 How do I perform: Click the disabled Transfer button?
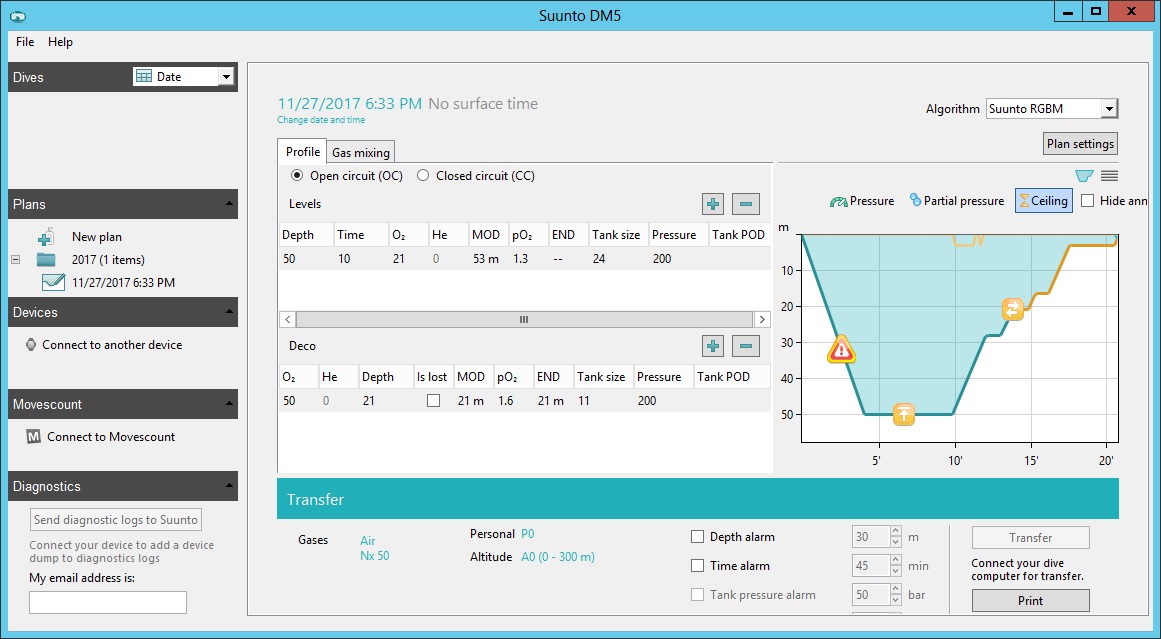point(1030,538)
